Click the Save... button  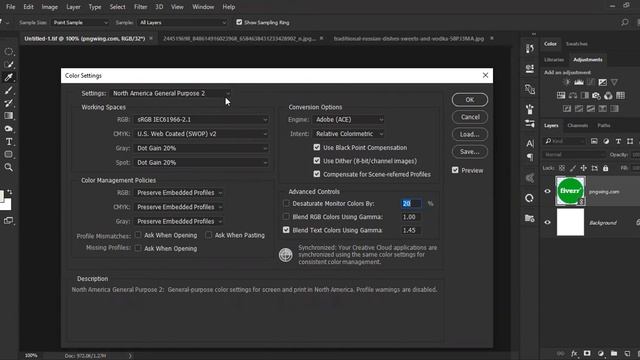[x=470, y=151]
